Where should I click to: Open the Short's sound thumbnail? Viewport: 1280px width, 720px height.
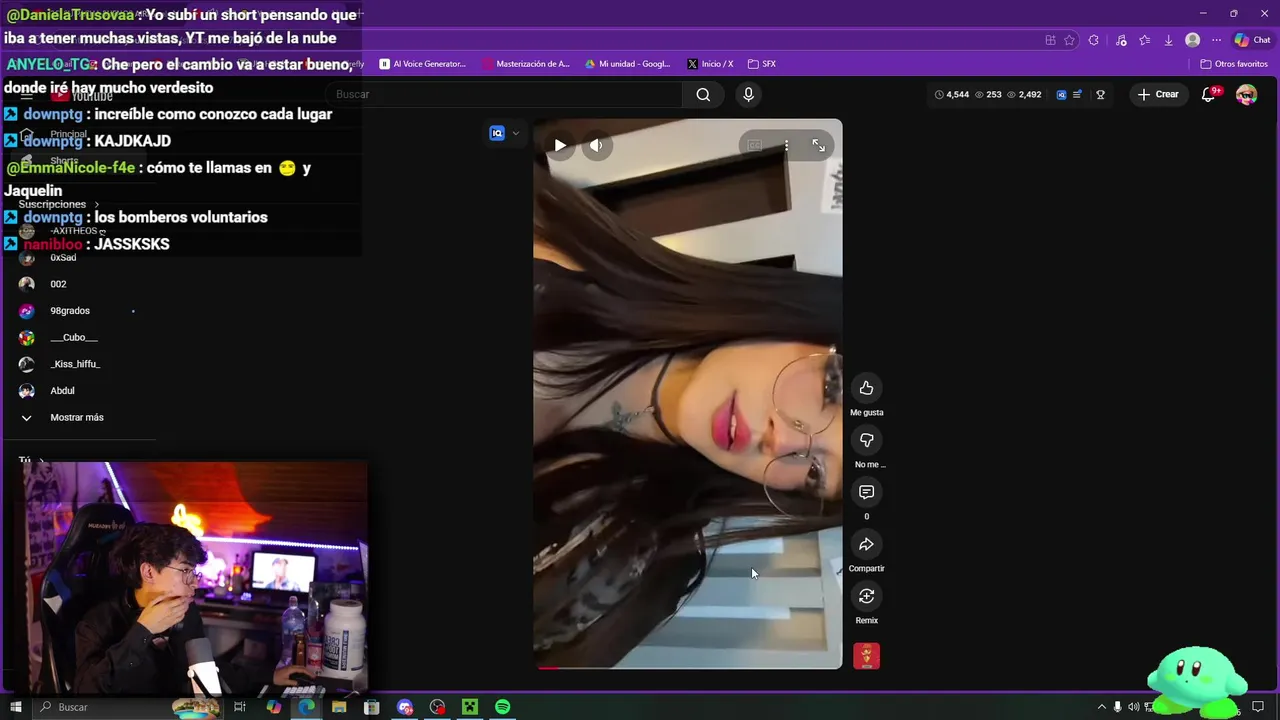tap(866, 656)
